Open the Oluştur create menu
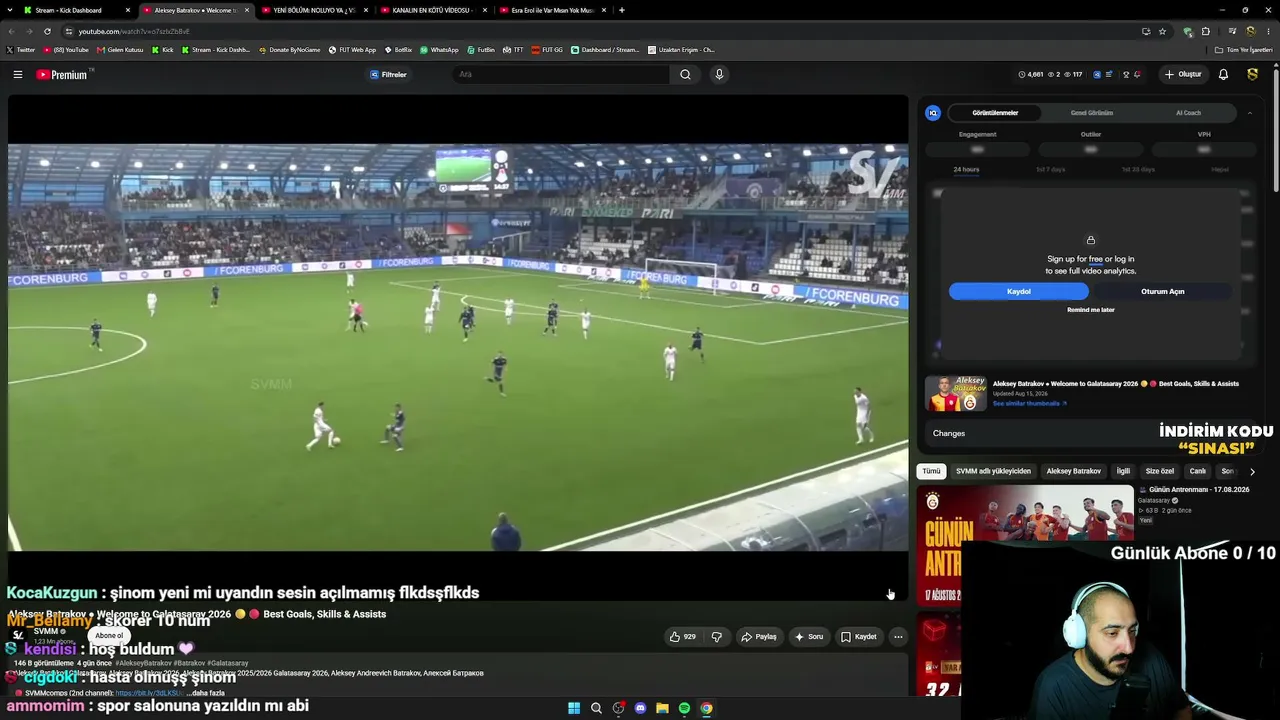Image resolution: width=1280 pixels, height=720 pixels. [x=1183, y=74]
